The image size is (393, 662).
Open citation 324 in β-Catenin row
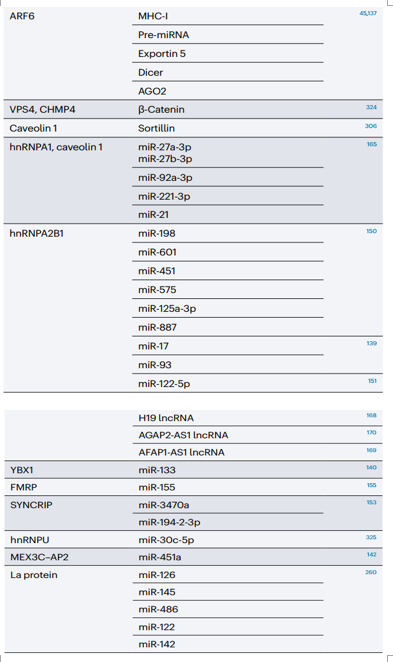pyautogui.click(x=371, y=107)
